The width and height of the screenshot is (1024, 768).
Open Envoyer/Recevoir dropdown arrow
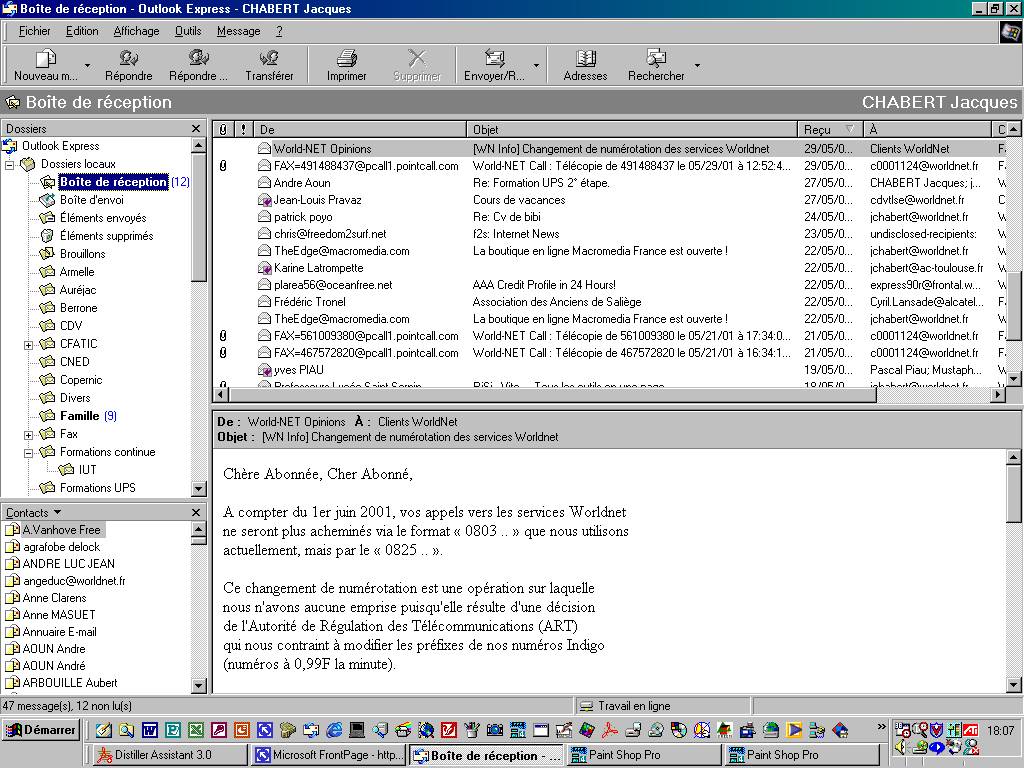click(536, 65)
